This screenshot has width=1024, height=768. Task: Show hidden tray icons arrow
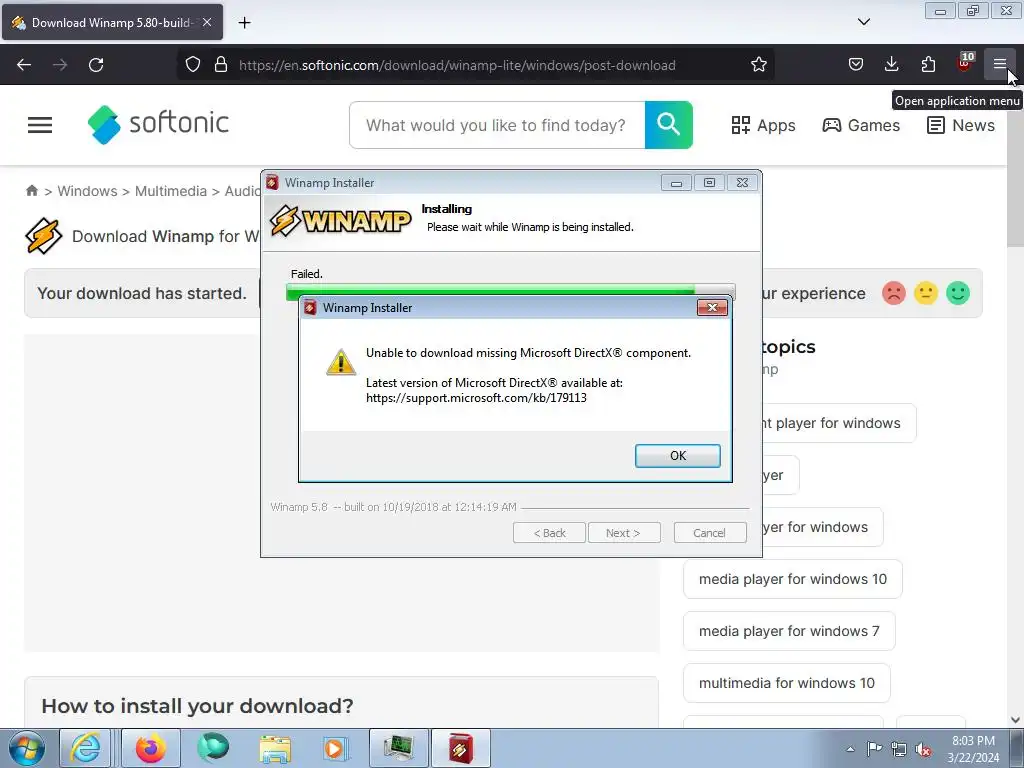click(850, 749)
